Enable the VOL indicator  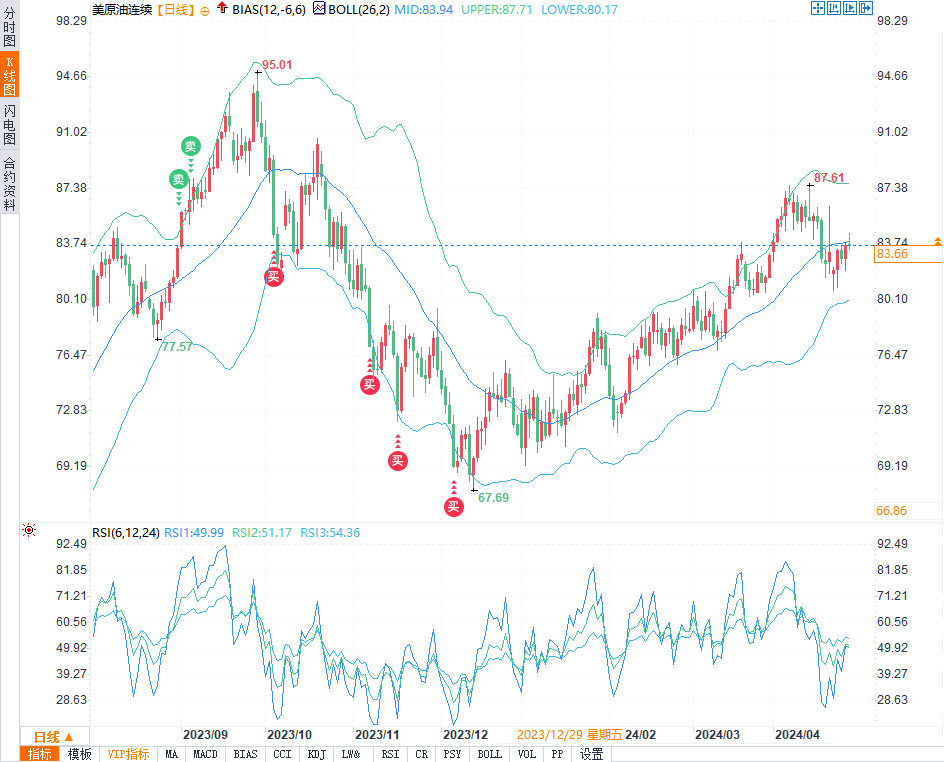tap(527, 754)
